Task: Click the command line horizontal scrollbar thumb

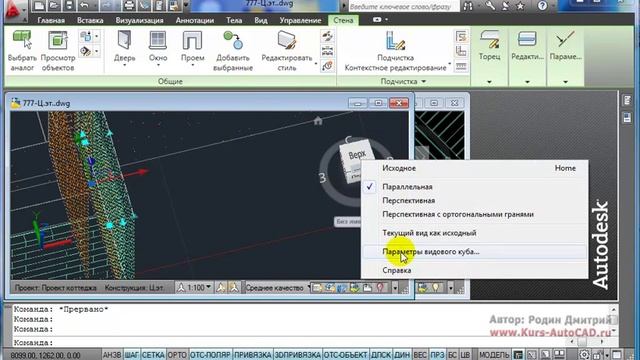Action: 582,342
